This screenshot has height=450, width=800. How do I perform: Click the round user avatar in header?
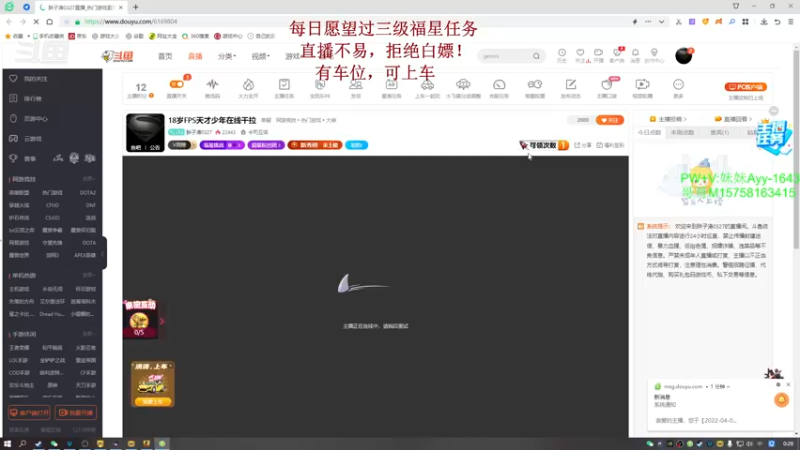(684, 56)
